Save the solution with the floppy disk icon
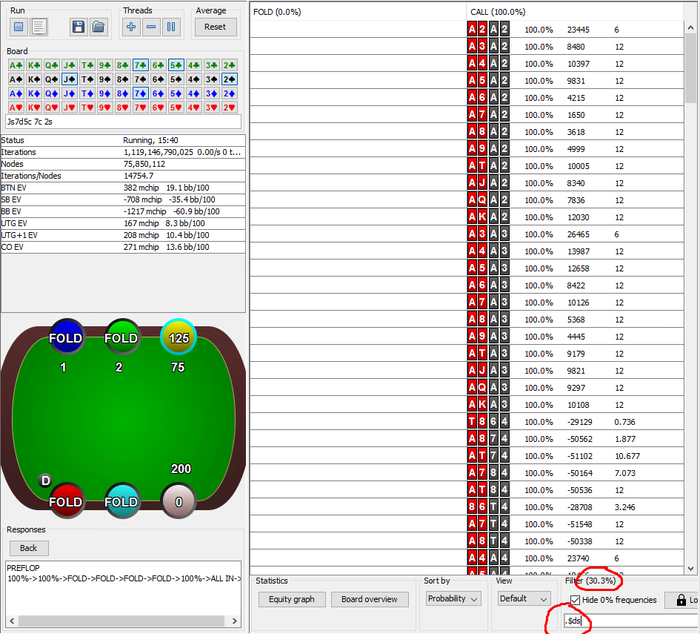 pyautogui.click(x=78, y=27)
